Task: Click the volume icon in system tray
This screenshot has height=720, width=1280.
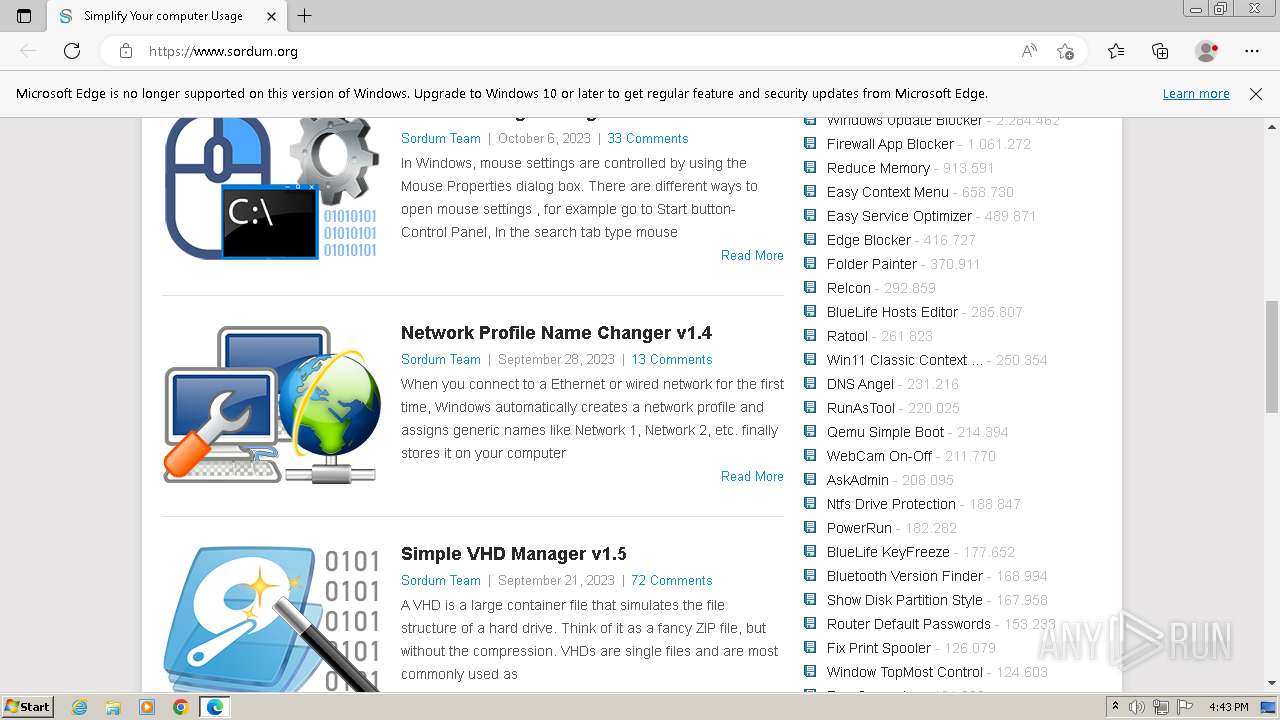Action: [1136, 707]
